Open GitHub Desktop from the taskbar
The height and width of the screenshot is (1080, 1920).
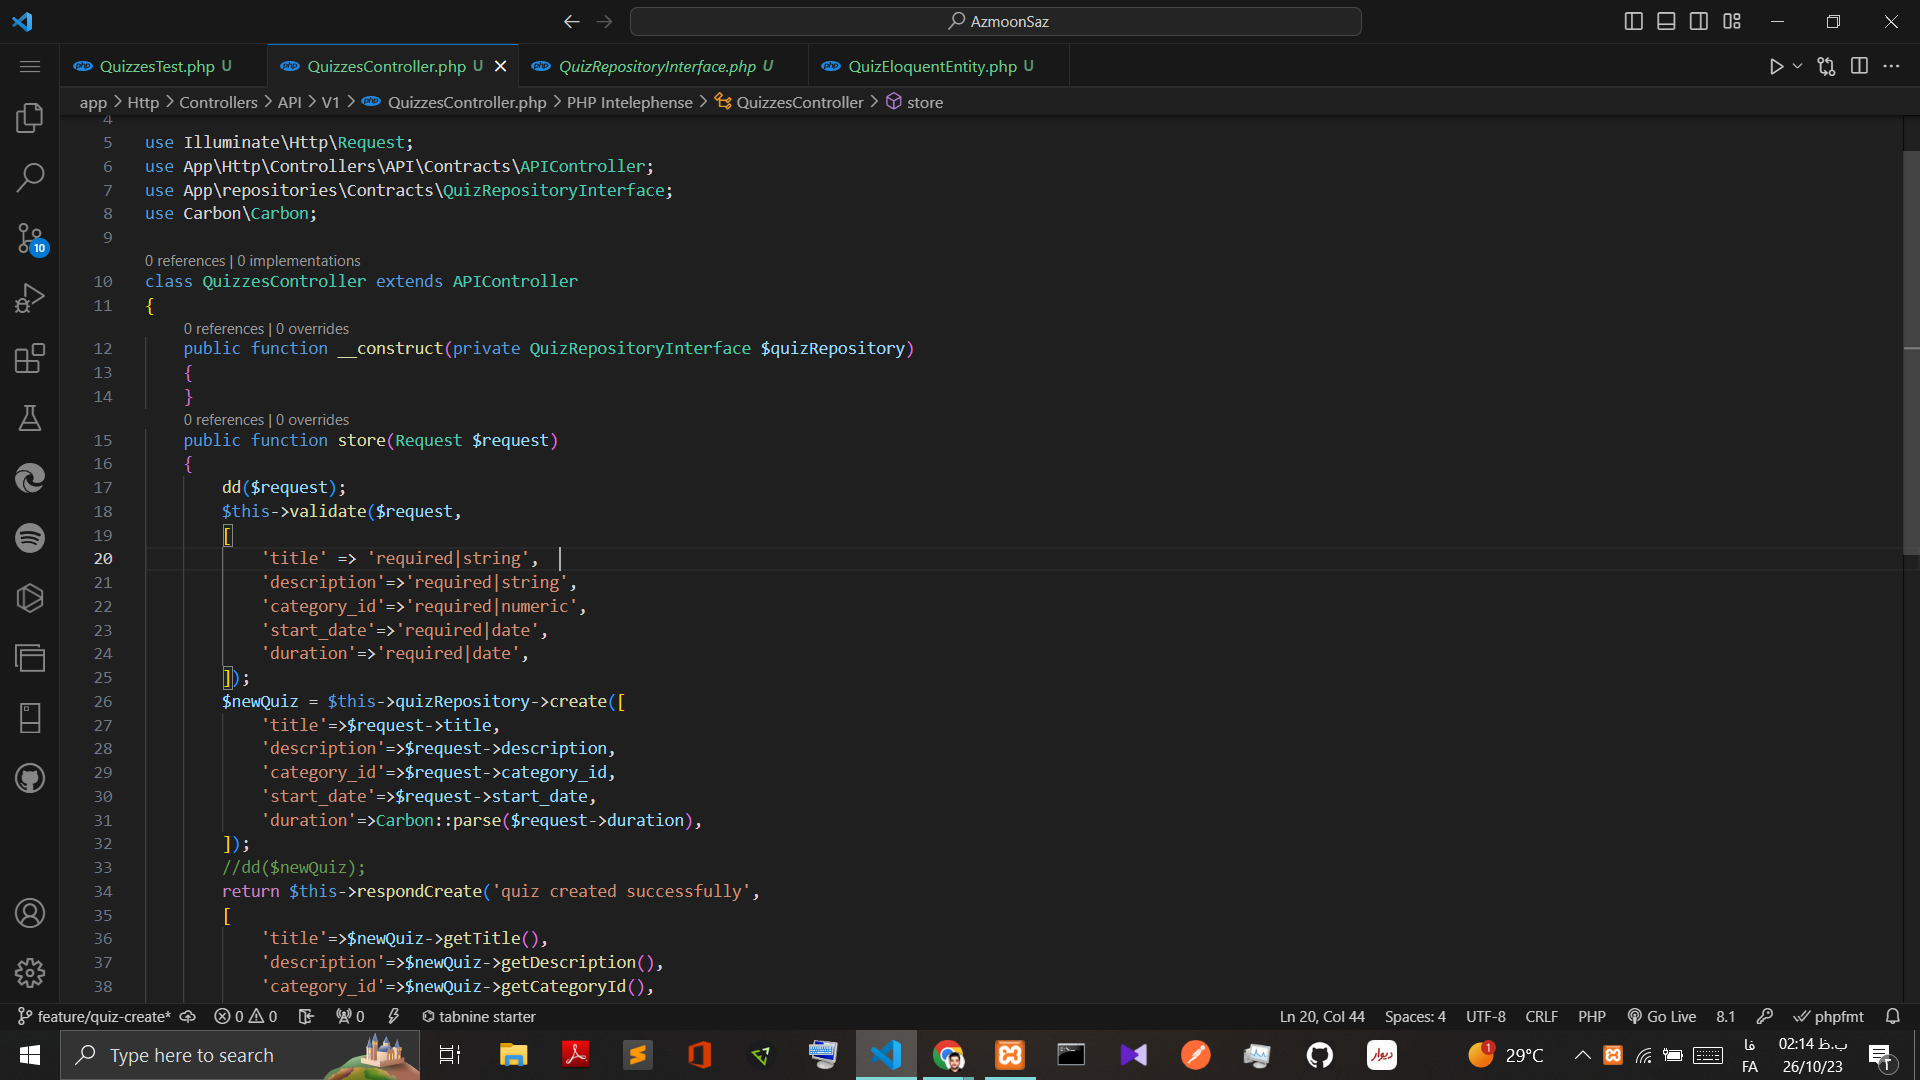(x=1319, y=1055)
